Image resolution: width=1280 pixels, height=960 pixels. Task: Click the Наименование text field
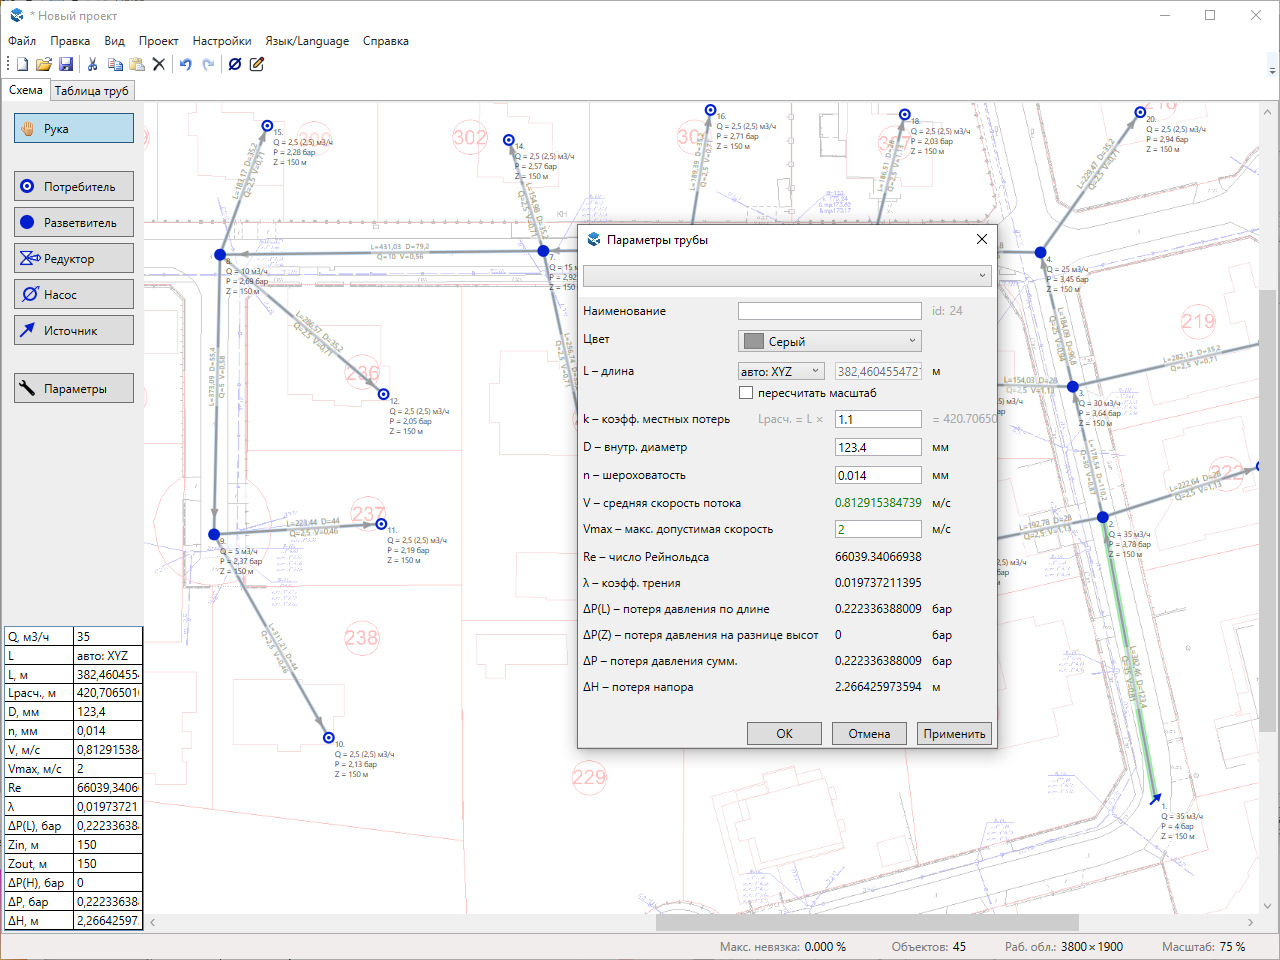[829, 311]
